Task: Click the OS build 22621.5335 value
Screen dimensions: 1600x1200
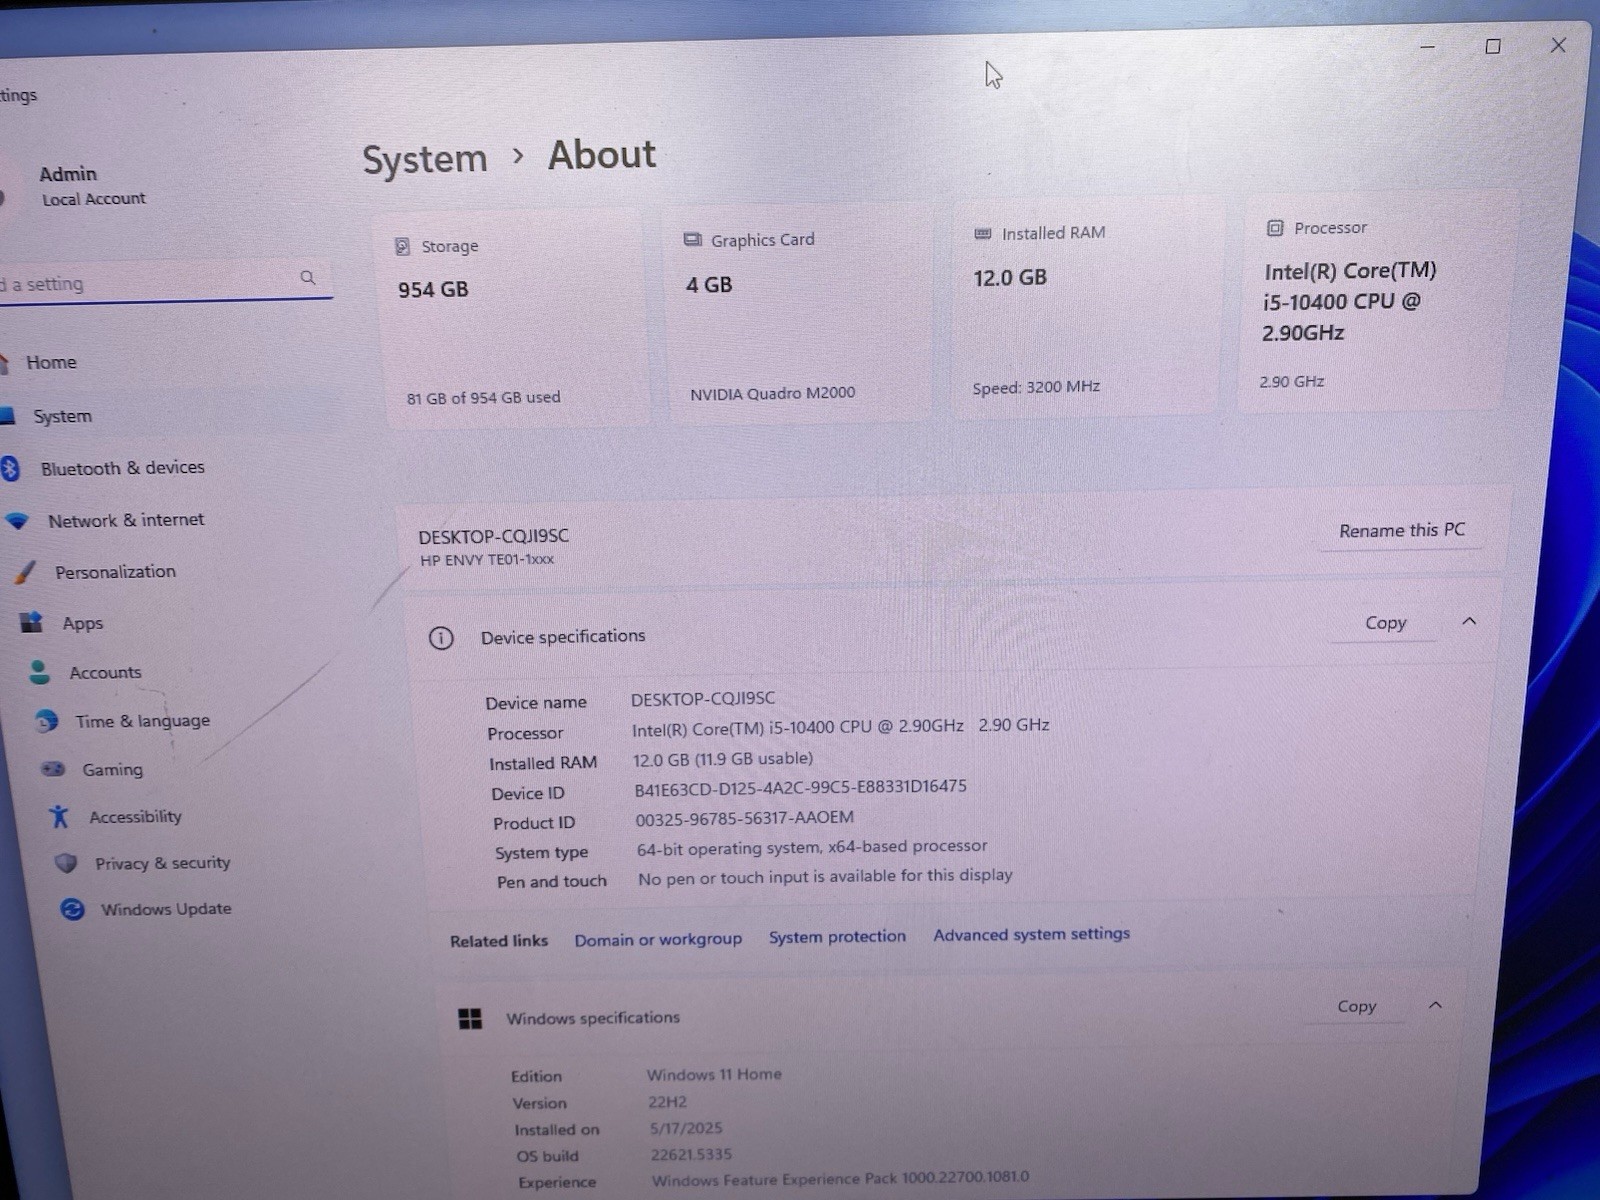Action: (691, 1155)
